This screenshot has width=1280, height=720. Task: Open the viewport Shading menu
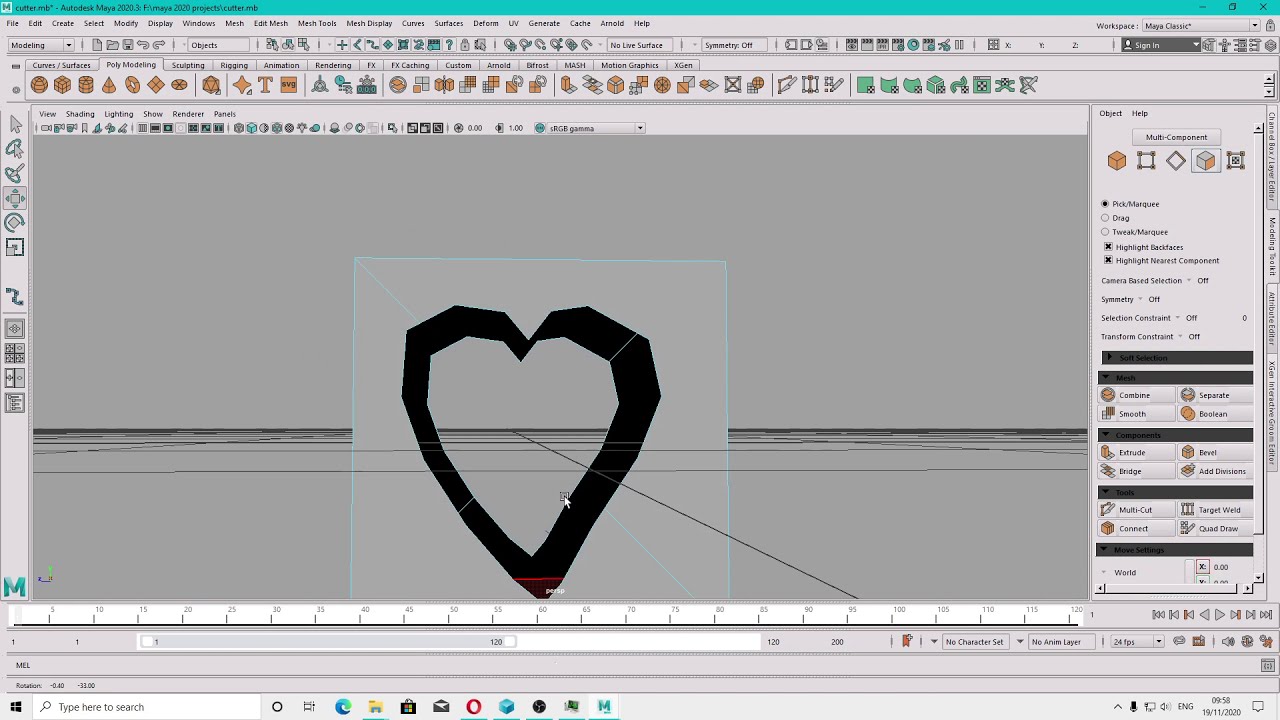point(80,114)
